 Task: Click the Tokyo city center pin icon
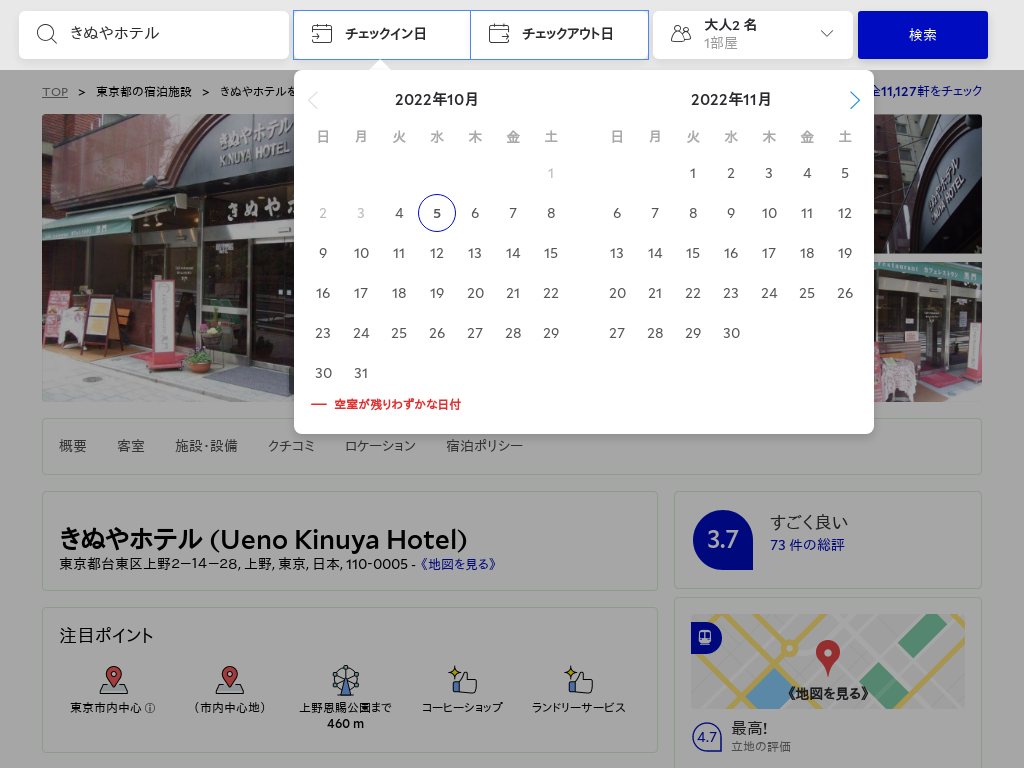(114, 680)
